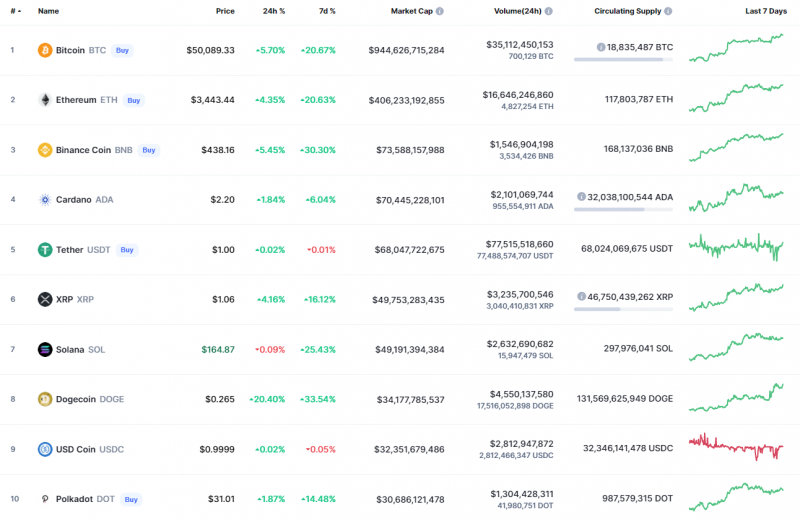
Task: Click the Binance Coin yellow logo icon
Action: coord(45,150)
